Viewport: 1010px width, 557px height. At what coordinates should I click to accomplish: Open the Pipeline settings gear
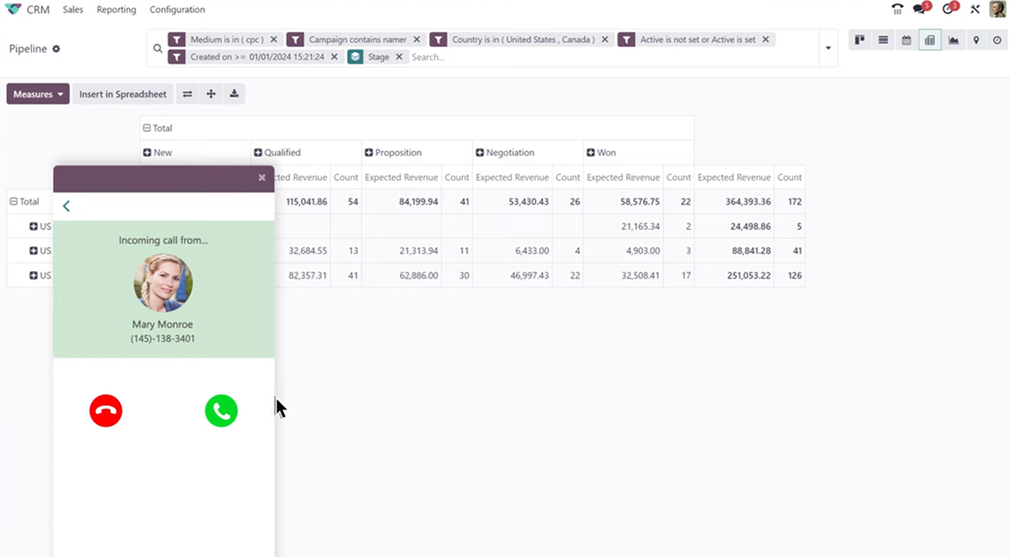pyautogui.click(x=56, y=49)
